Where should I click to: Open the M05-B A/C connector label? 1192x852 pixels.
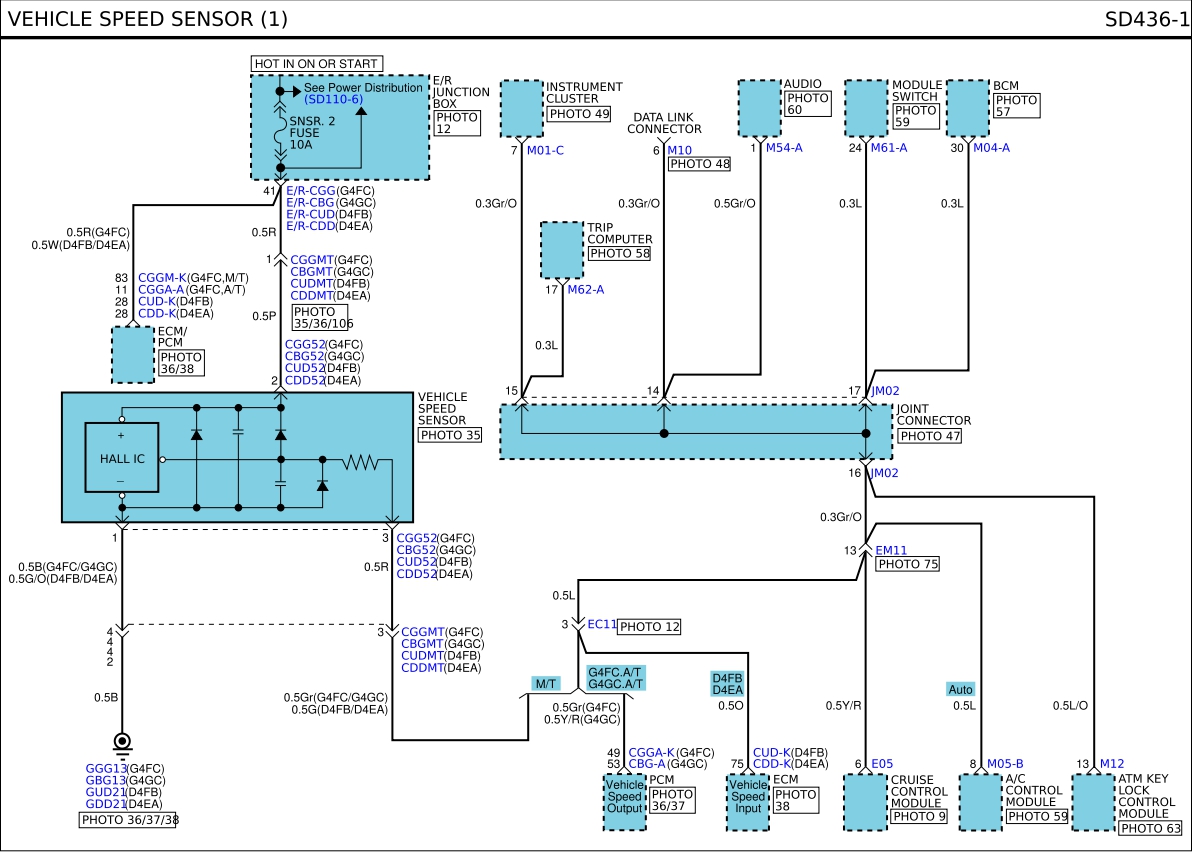1005,764
